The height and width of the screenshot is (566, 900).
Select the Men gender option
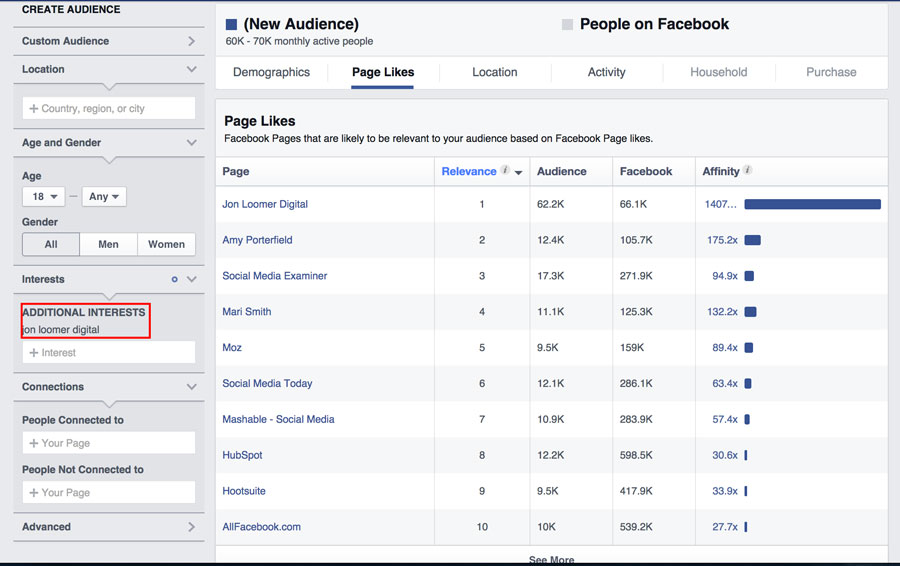tap(108, 244)
